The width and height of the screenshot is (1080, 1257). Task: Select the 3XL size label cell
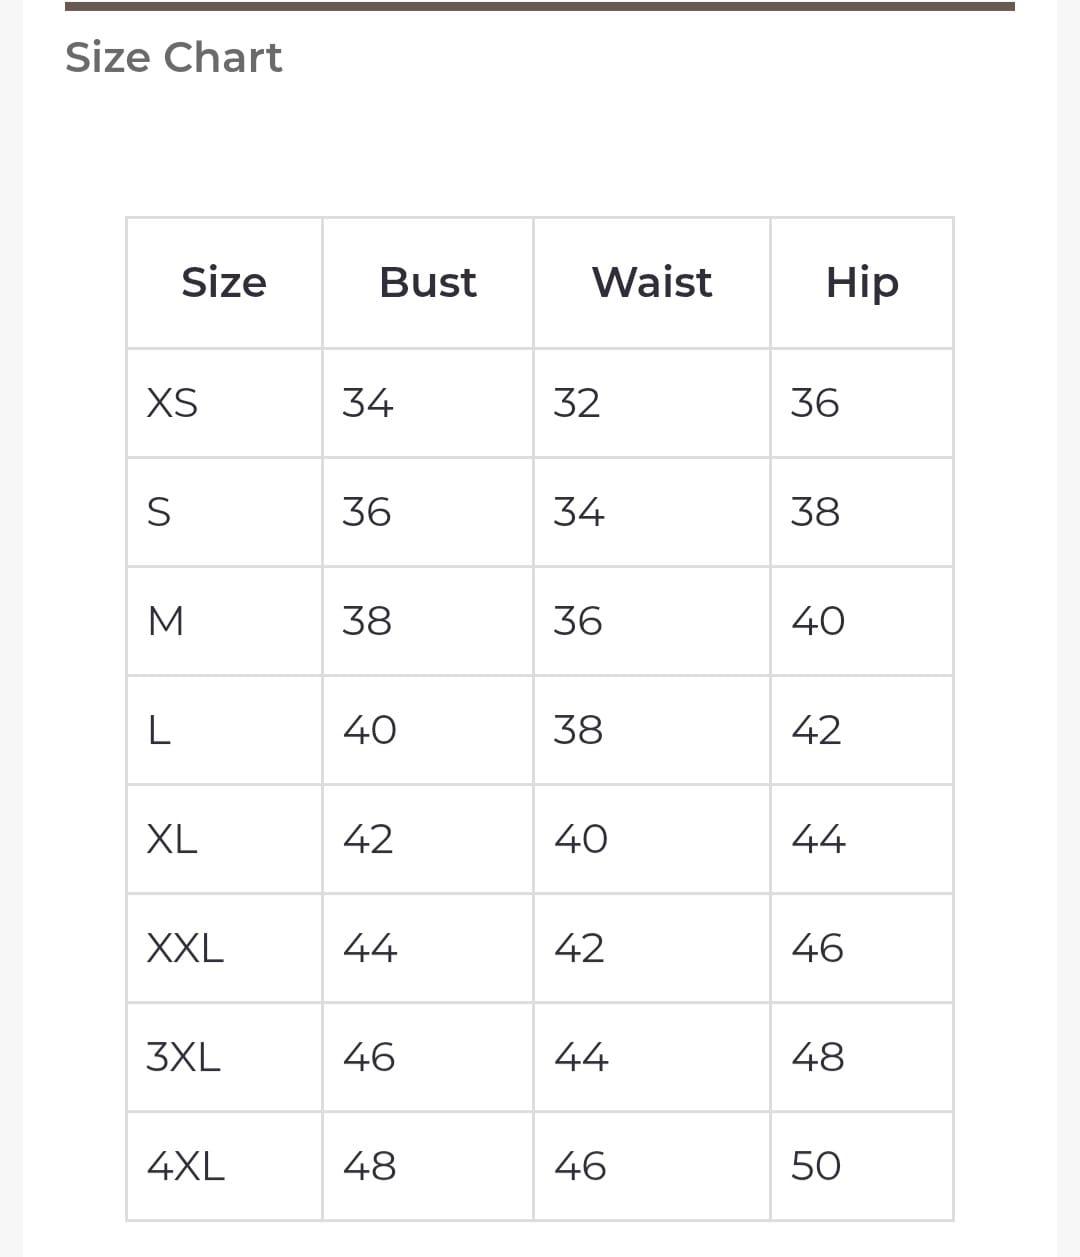[183, 1057]
